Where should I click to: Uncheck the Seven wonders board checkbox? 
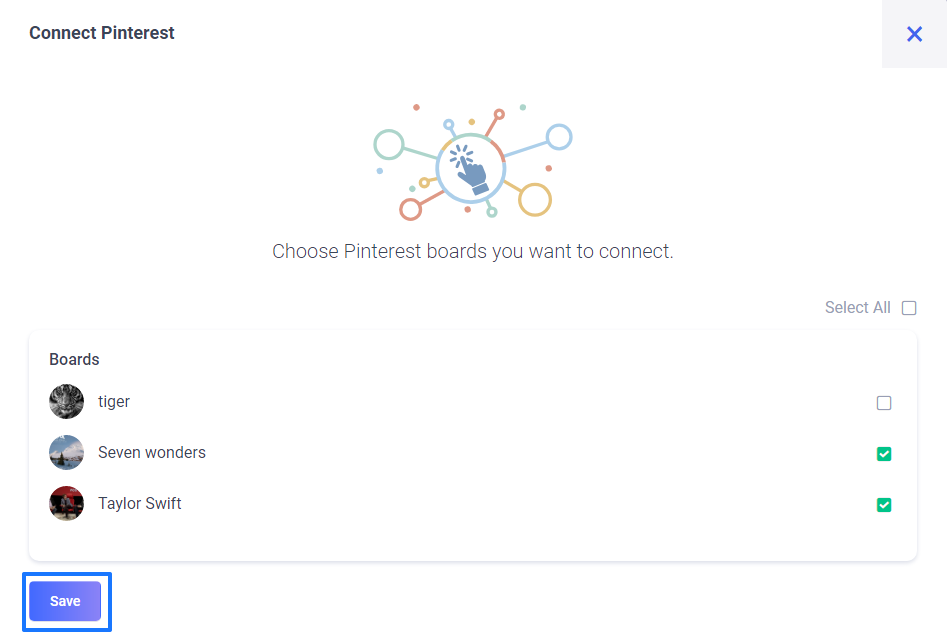[884, 453]
